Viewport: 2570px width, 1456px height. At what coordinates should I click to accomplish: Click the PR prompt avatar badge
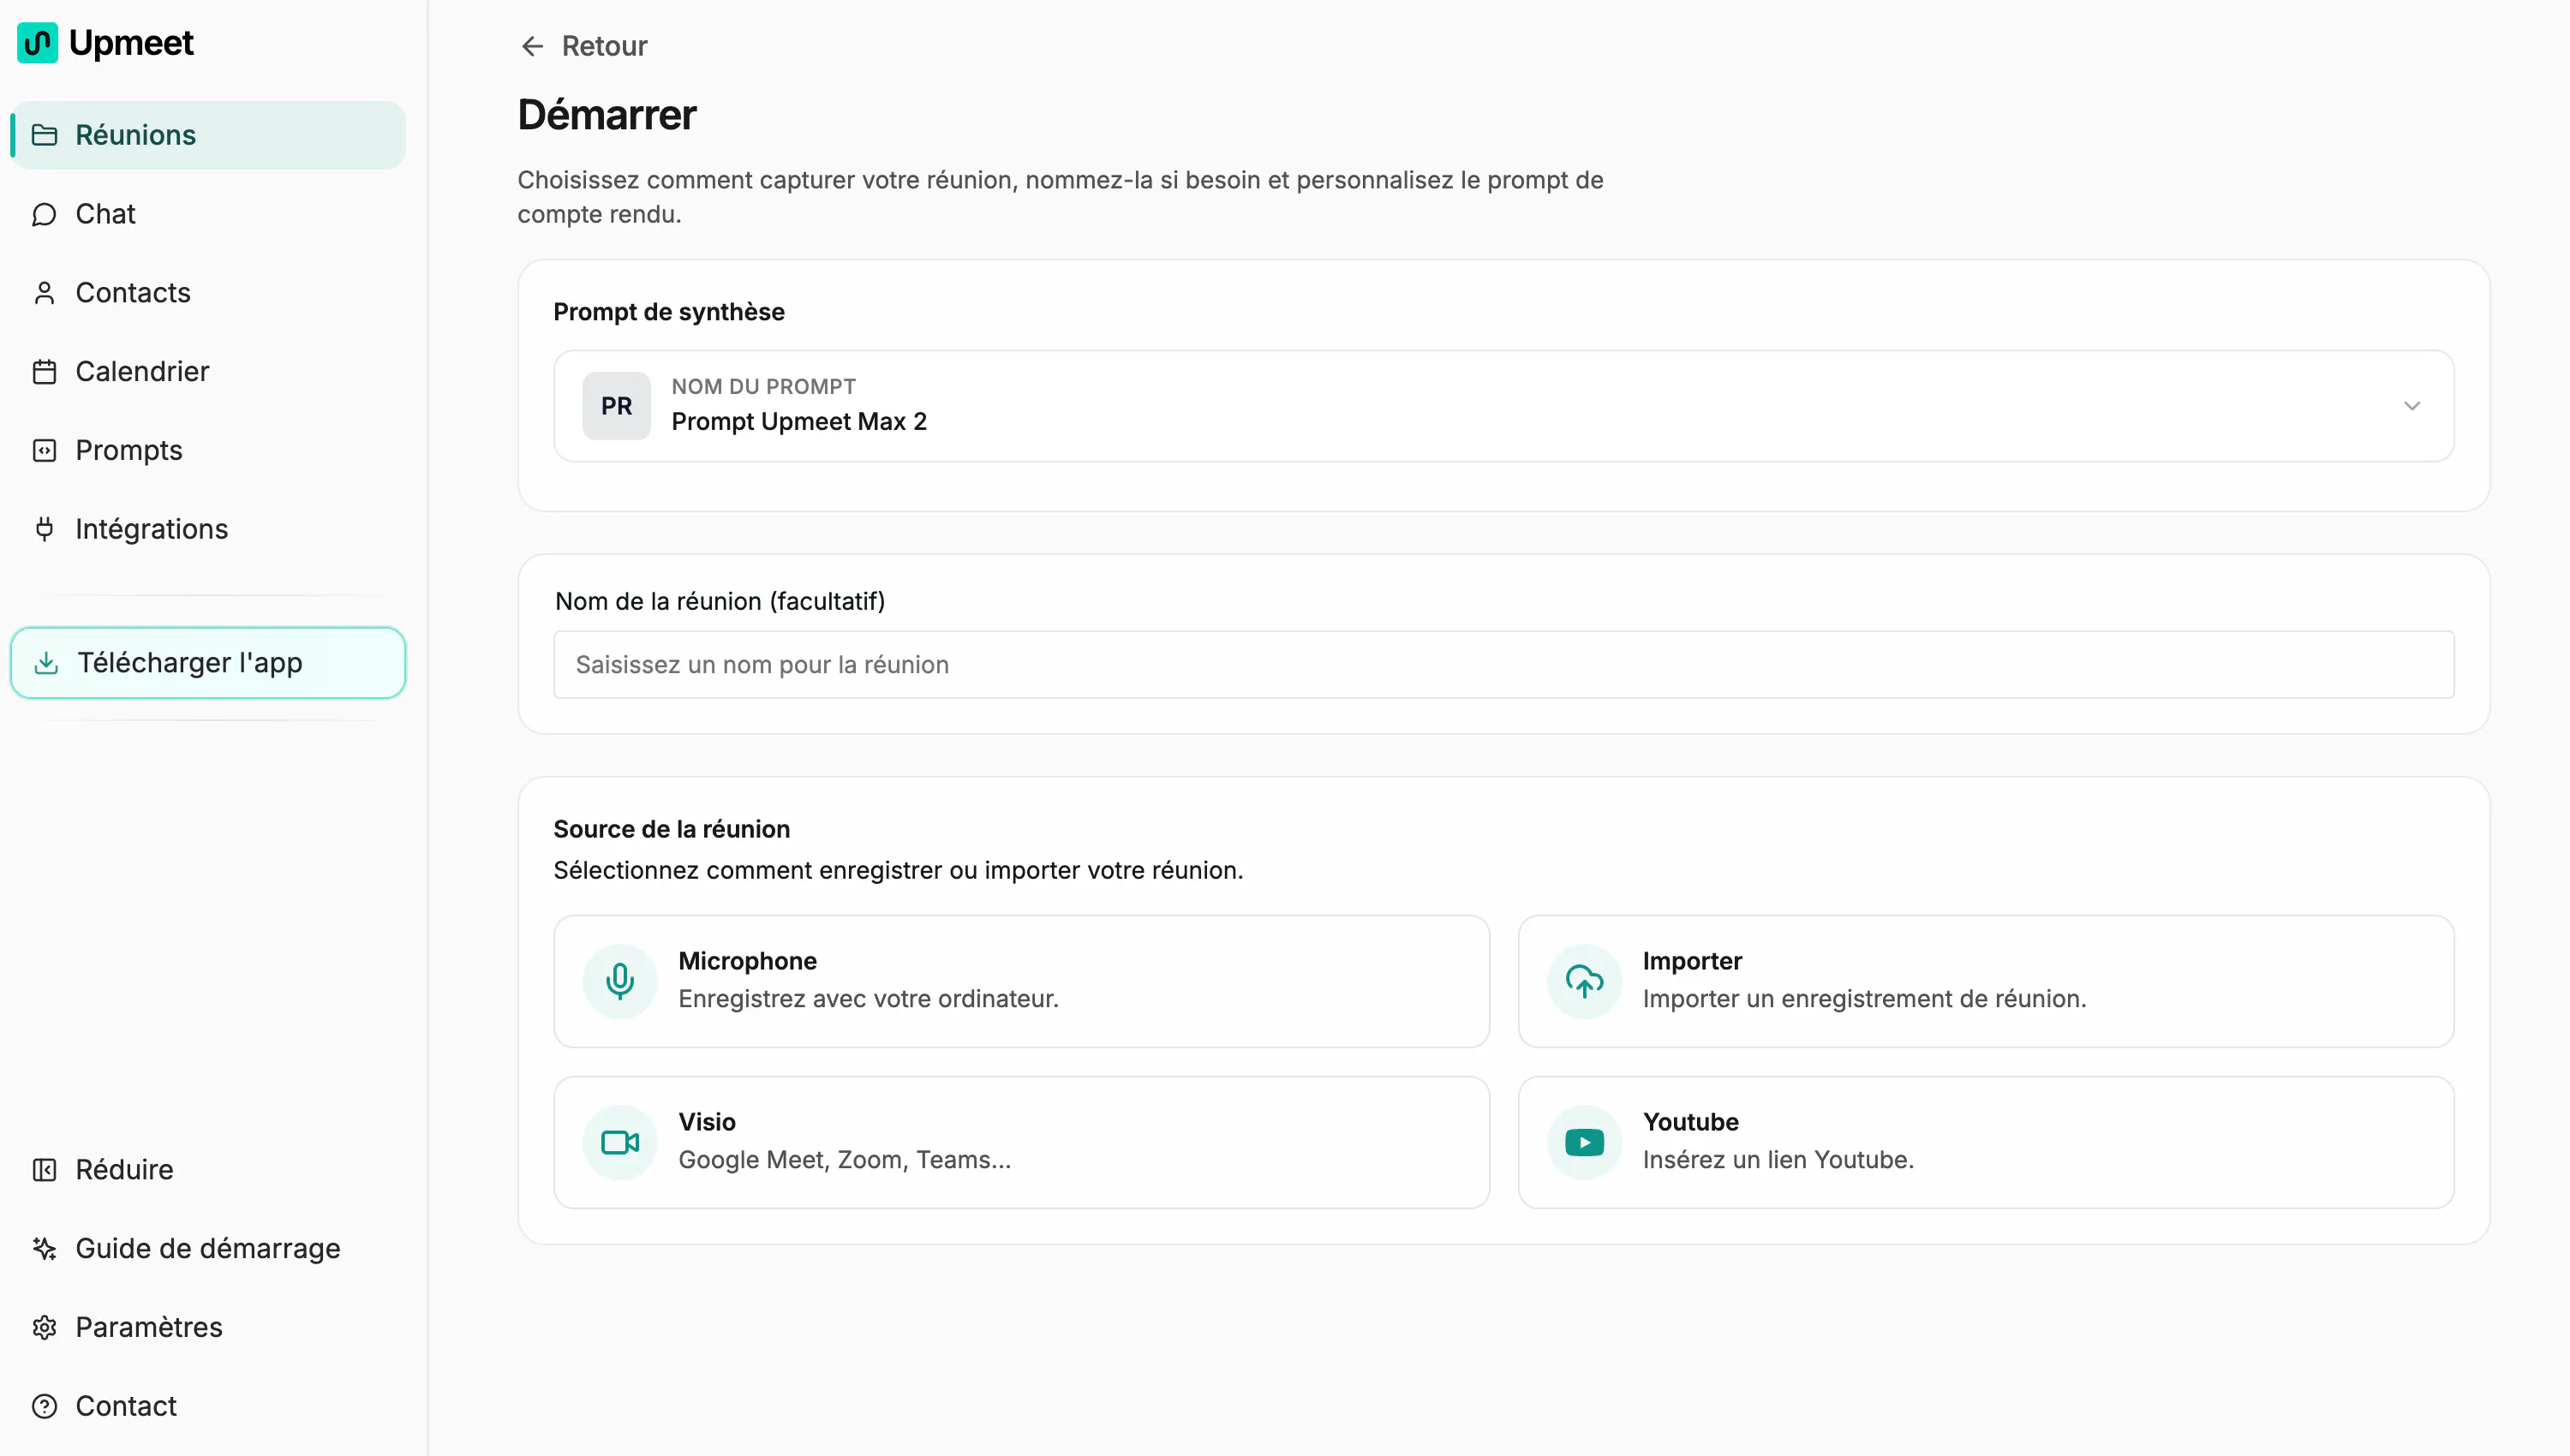coord(616,406)
